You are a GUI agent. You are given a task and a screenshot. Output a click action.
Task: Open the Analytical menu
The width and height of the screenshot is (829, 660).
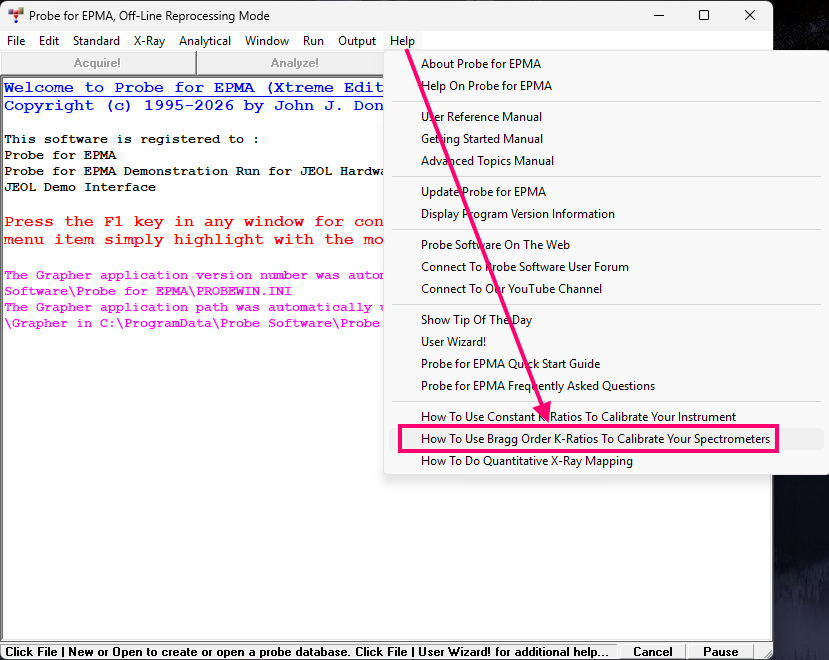coord(205,41)
